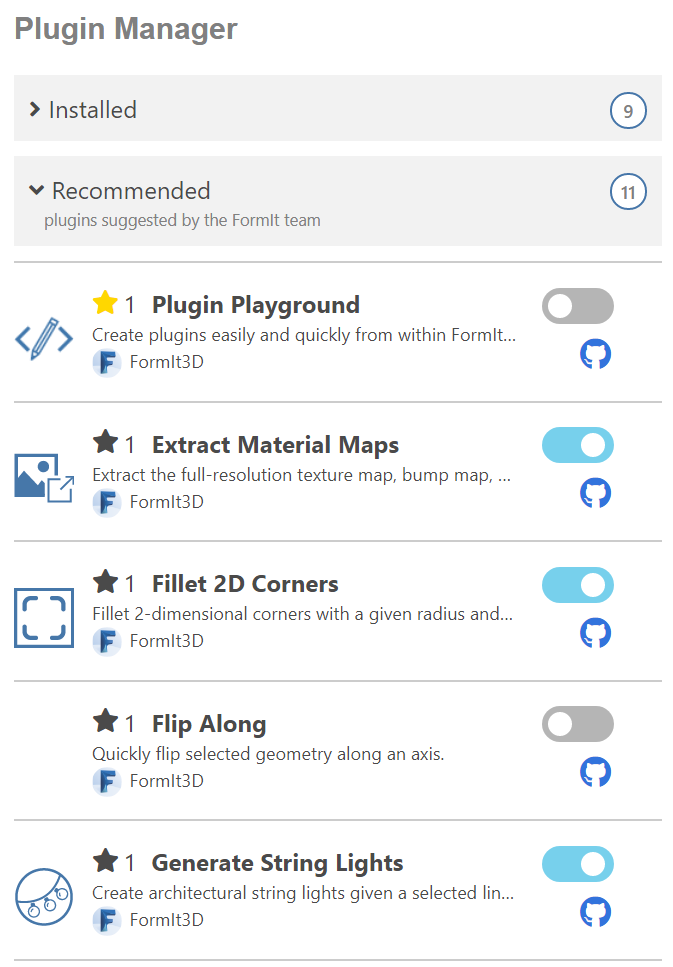This screenshot has height=967, width=673.
Task: Click the yellow star on Plugin Playground
Action: pyautogui.click(x=105, y=303)
